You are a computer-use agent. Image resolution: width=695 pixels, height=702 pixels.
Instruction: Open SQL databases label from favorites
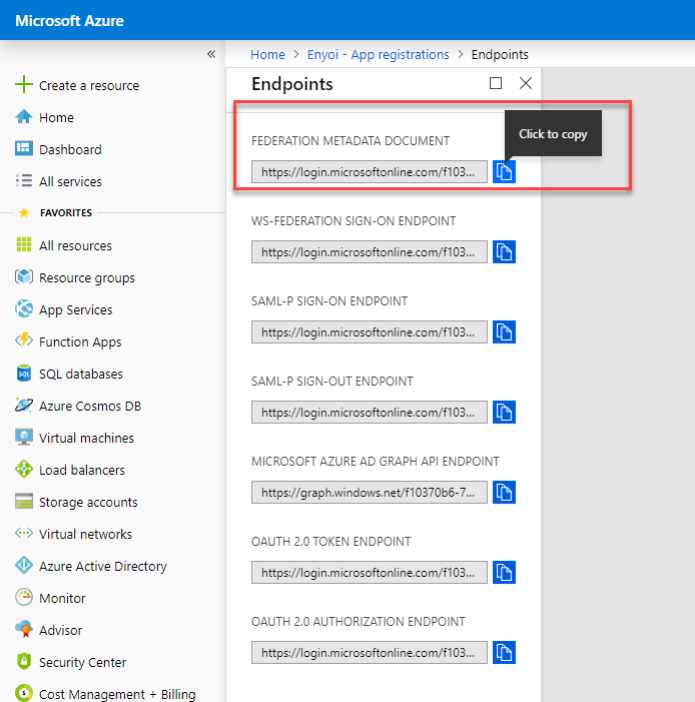(x=81, y=374)
